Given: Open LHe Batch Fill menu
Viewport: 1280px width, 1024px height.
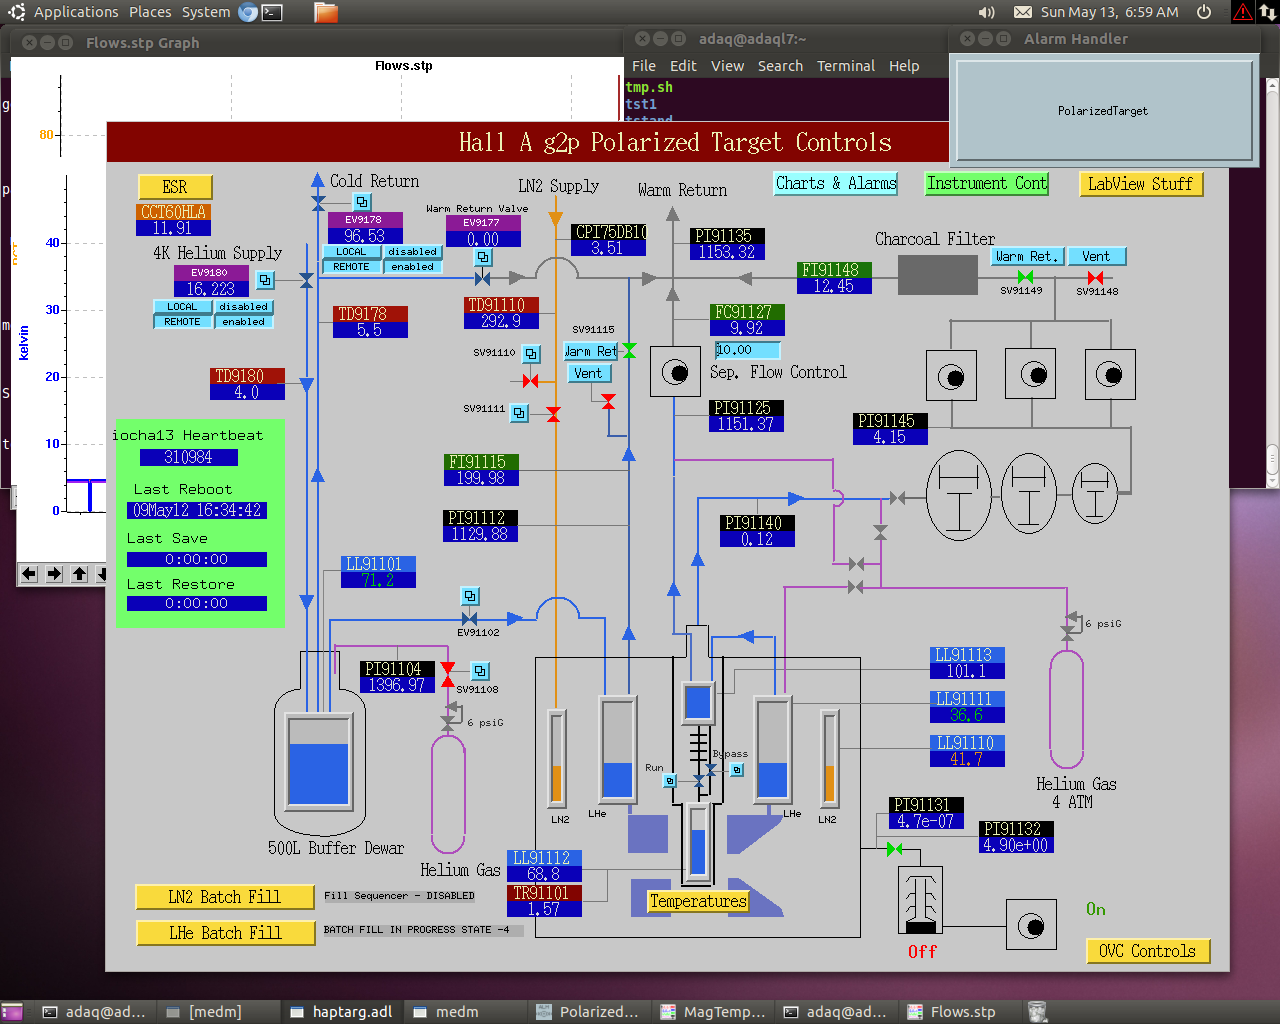Looking at the screenshot, I should [225, 933].
